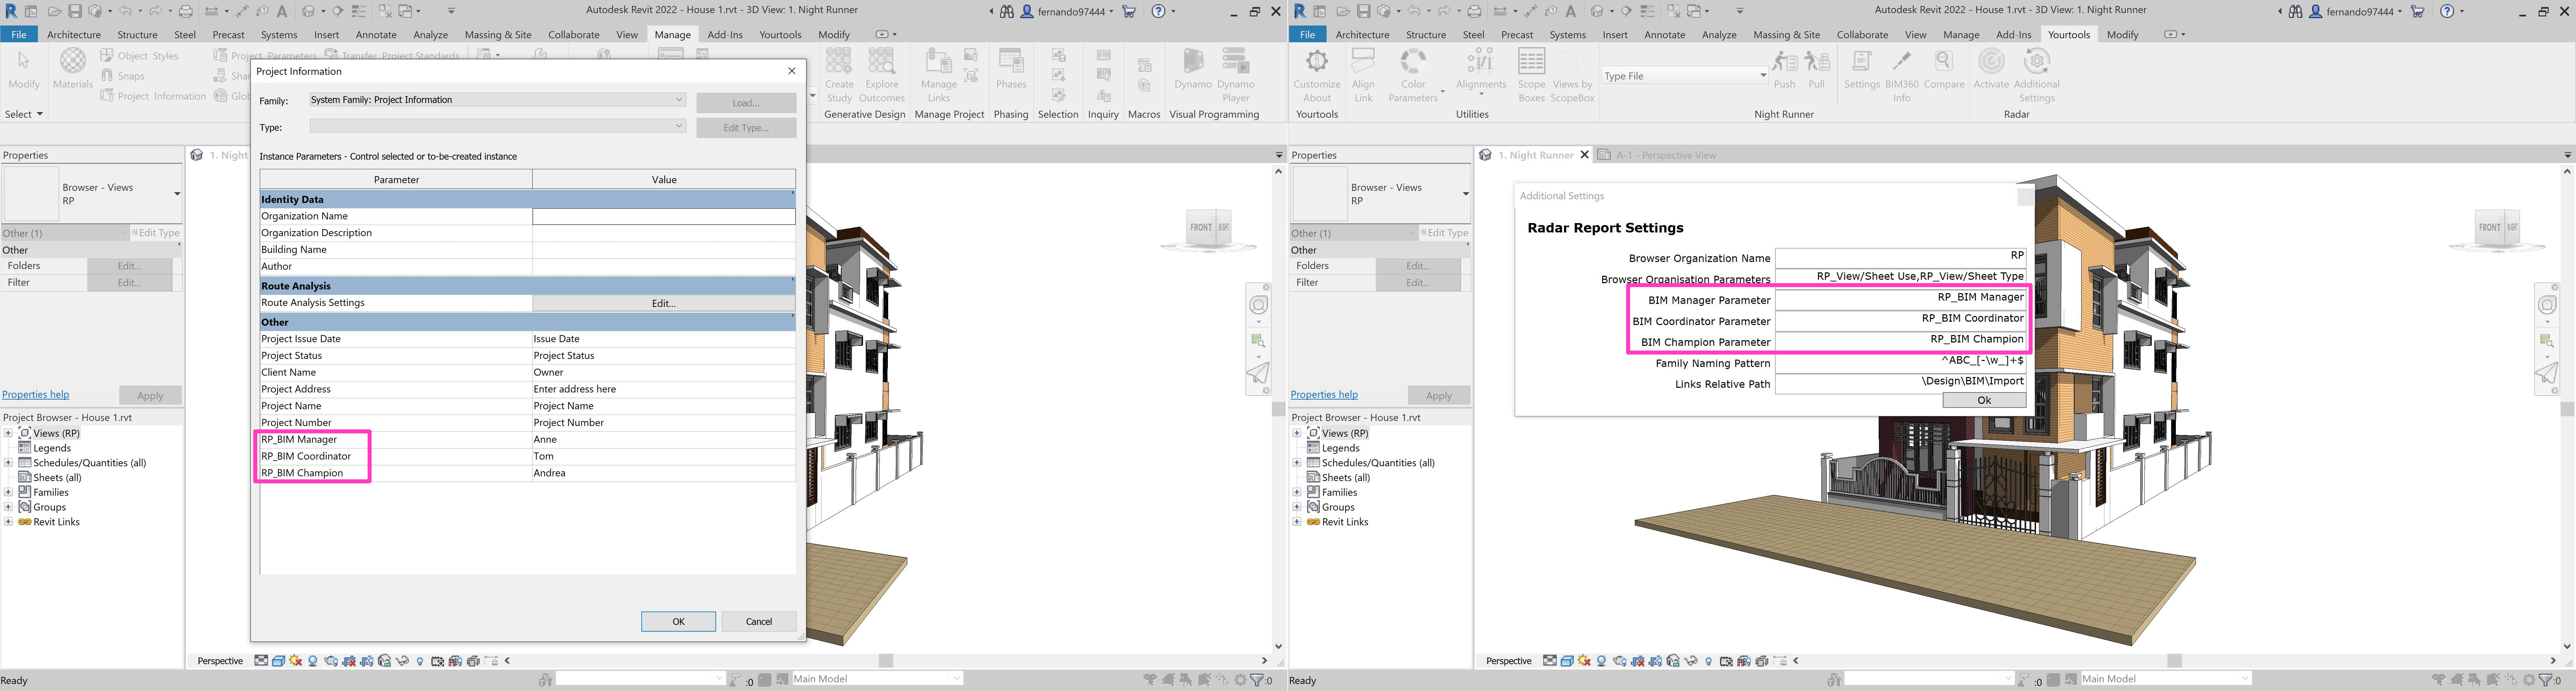Viewport: 2576px width, 691px height.
Task: Expand Groups node in right Project Browser
Action: 1297,507
